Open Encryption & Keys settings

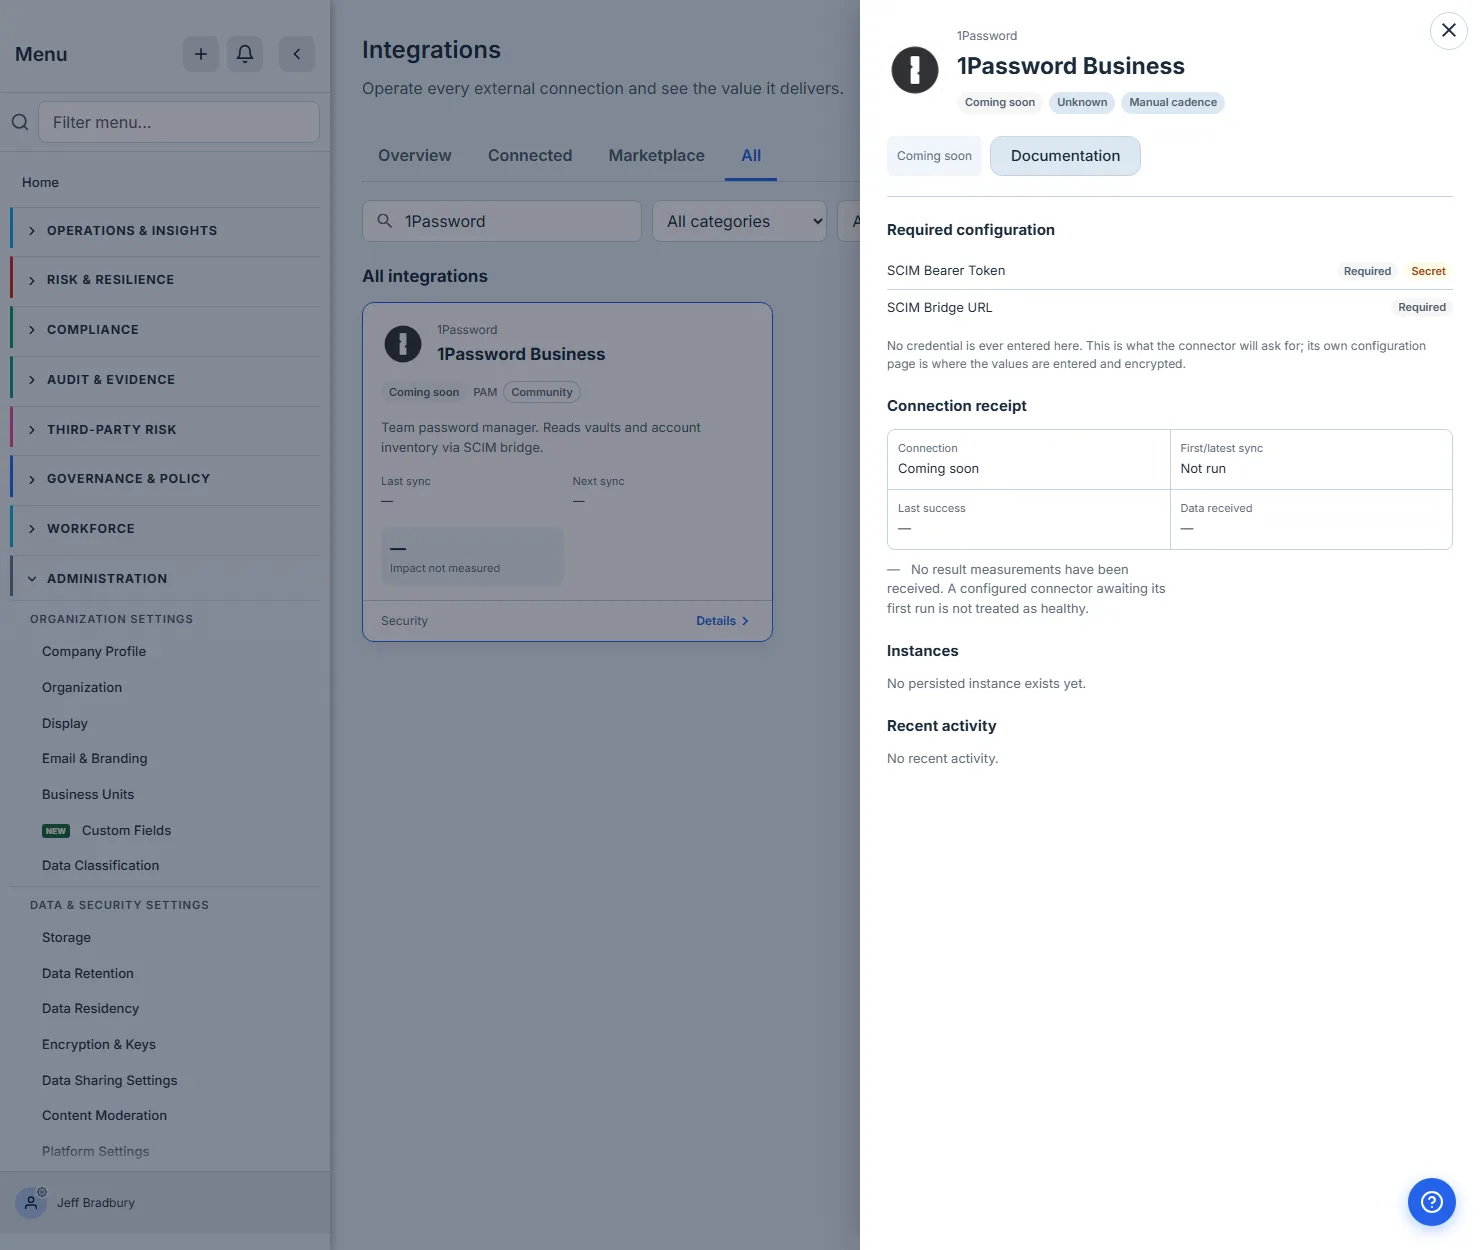(x=99, y=1045)
